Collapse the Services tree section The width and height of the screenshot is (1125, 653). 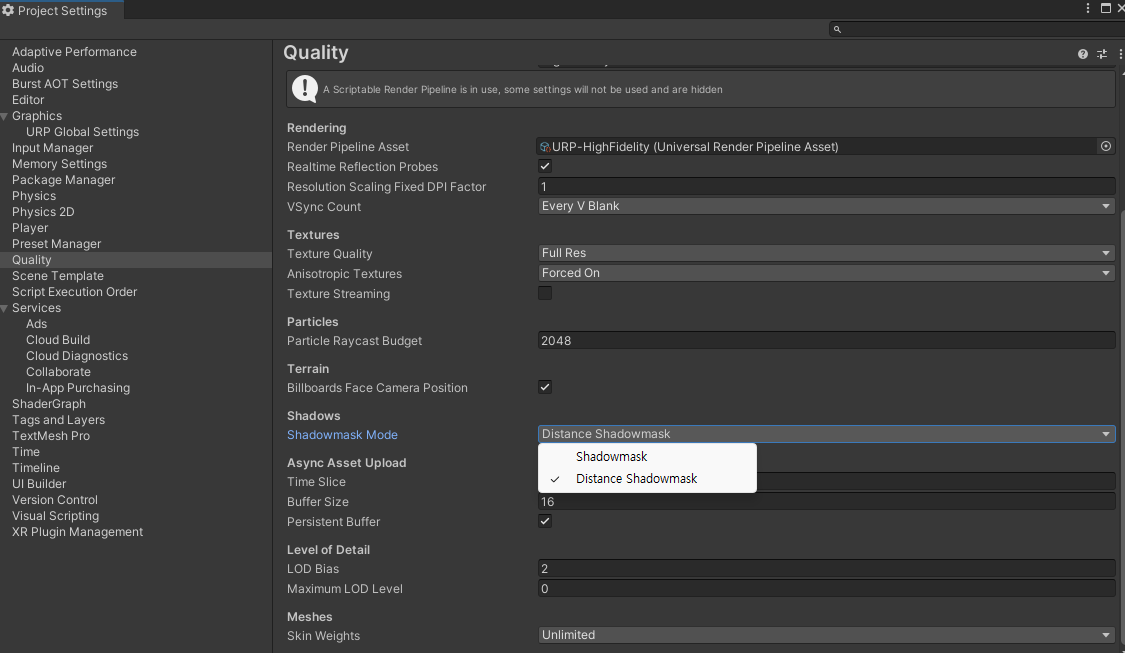(4, 308)
